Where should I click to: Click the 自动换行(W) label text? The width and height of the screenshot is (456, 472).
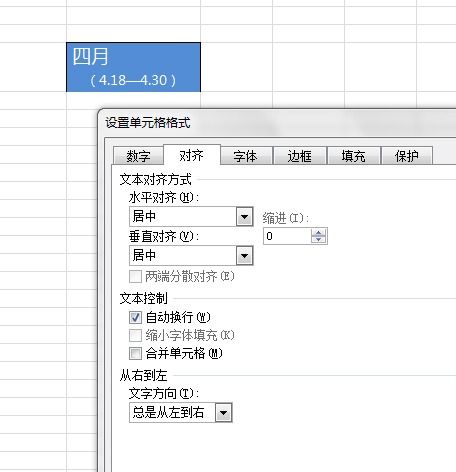point(178,317)
